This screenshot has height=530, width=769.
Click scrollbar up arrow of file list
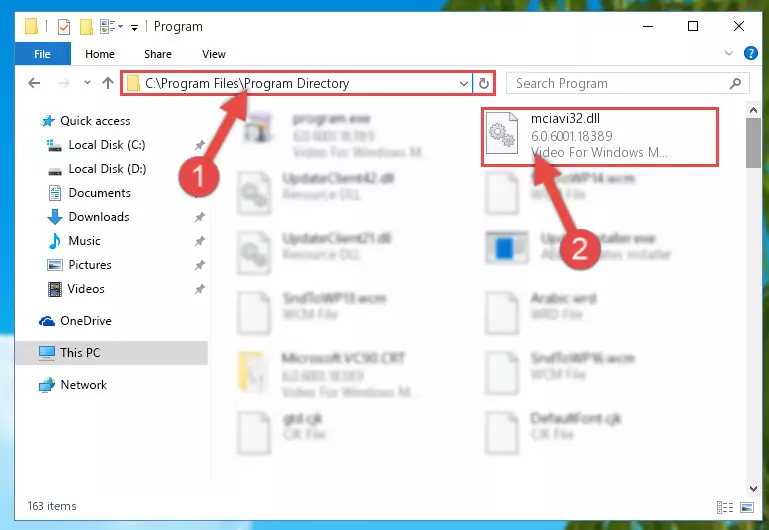pyautogui.click(x=753, y=110)
